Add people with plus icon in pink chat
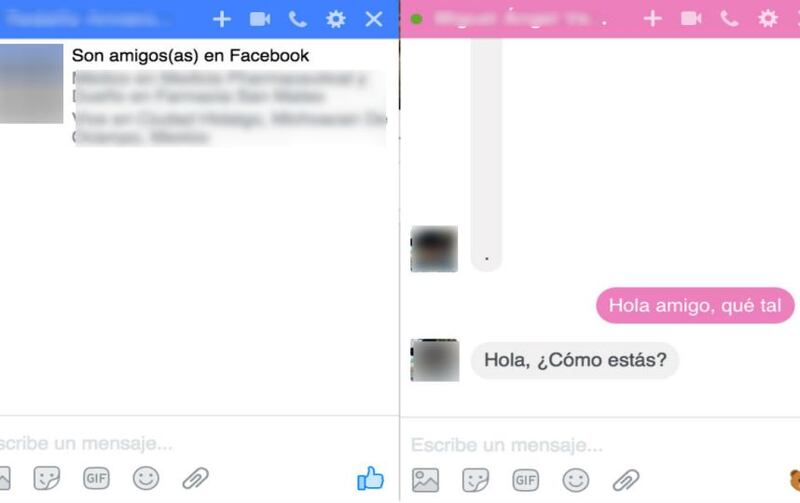The image size is (800, 503). pyautogui.click(x=653, y=19)
